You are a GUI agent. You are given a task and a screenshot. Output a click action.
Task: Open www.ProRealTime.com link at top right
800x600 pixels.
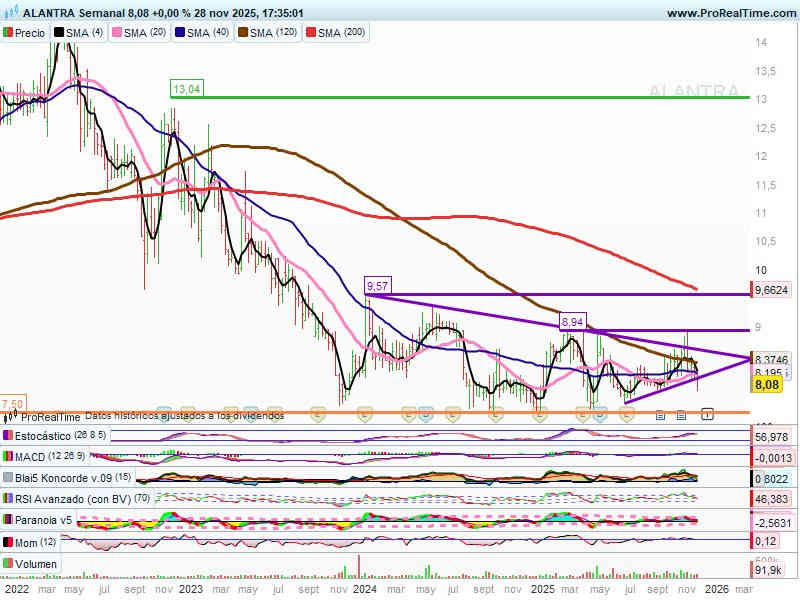pyautogui.click(x=730, y=13)
